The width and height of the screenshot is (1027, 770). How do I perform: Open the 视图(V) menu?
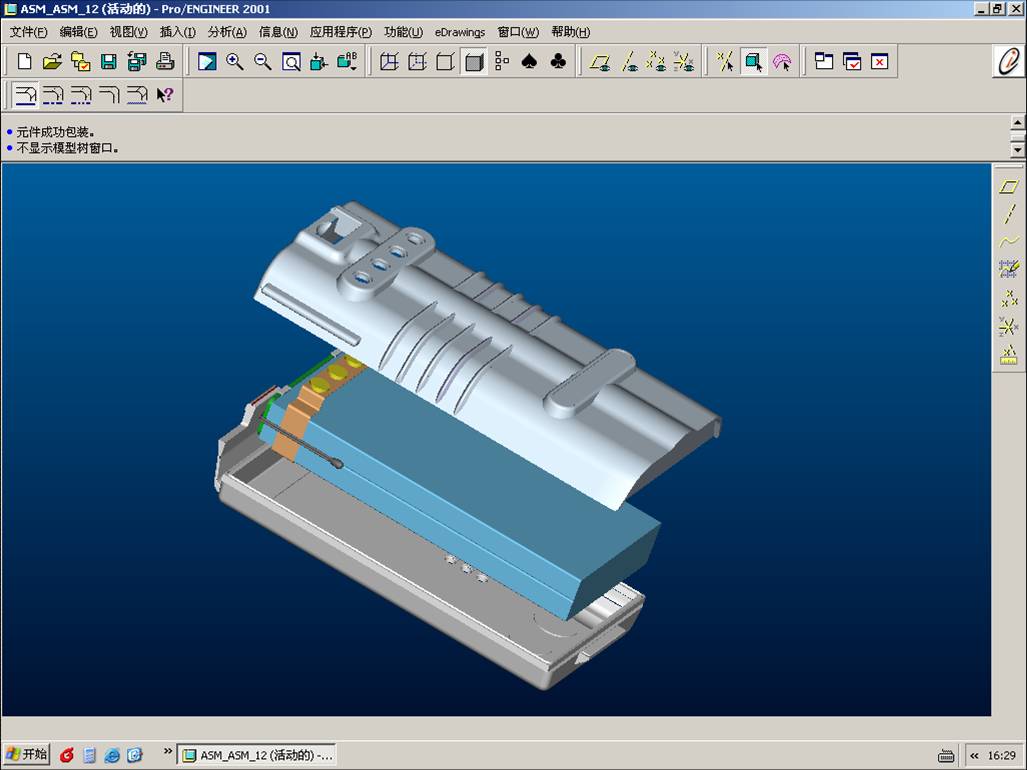click(128, 32)
